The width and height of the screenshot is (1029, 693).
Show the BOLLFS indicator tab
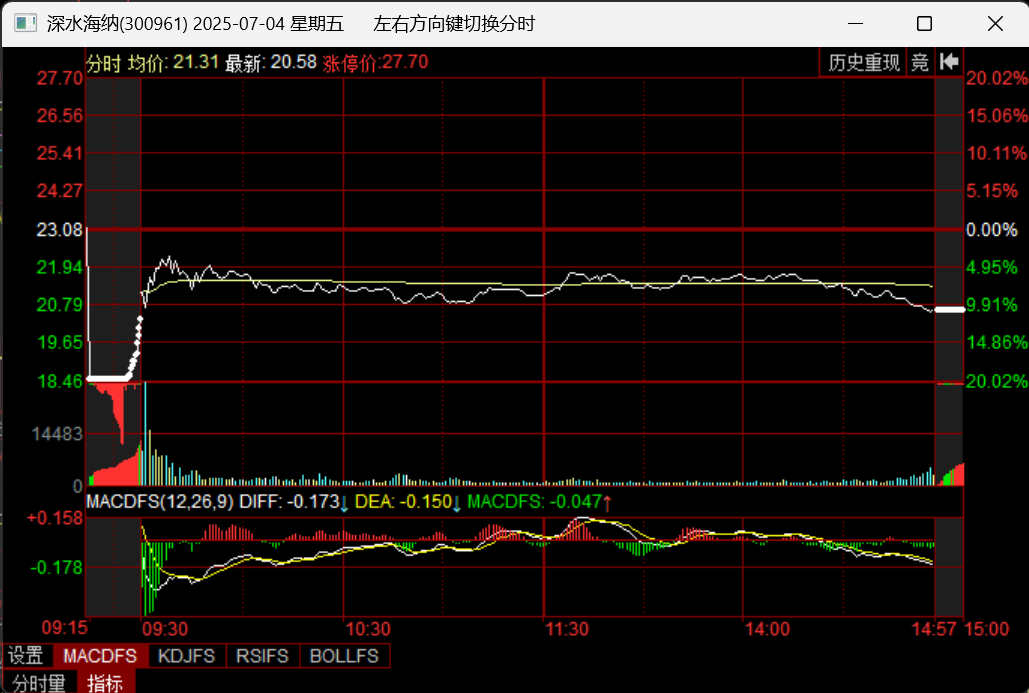pos(344,656)
